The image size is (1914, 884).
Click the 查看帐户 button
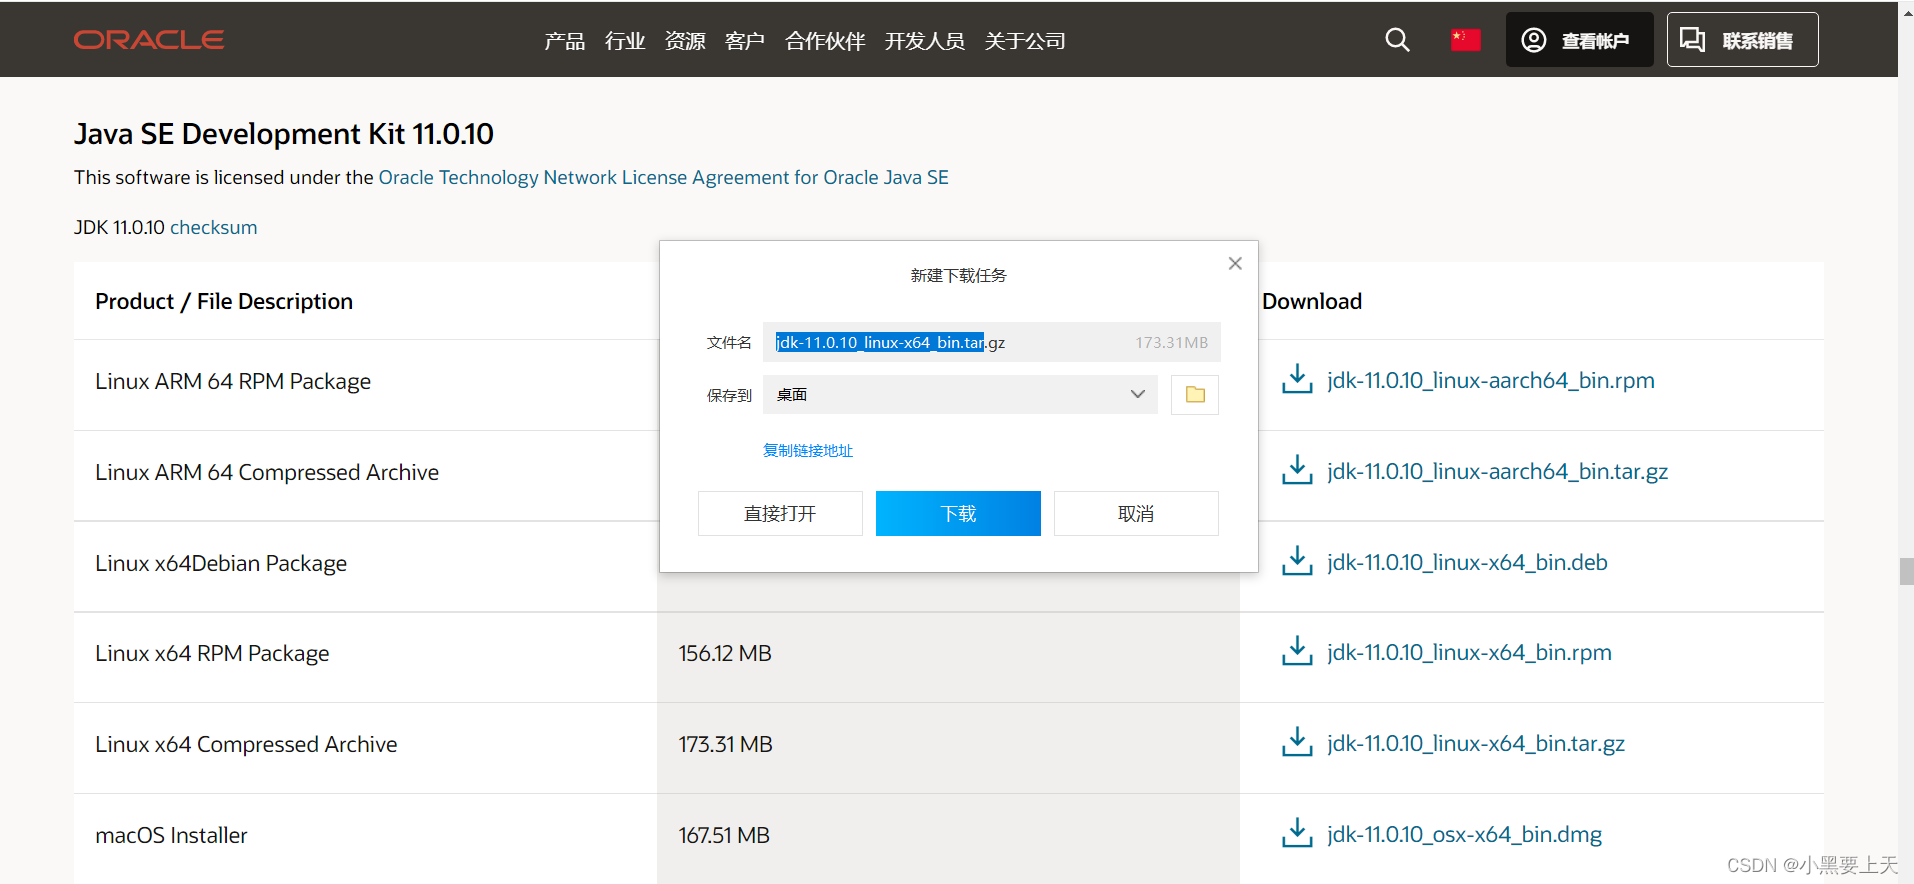click(1579, 40)
